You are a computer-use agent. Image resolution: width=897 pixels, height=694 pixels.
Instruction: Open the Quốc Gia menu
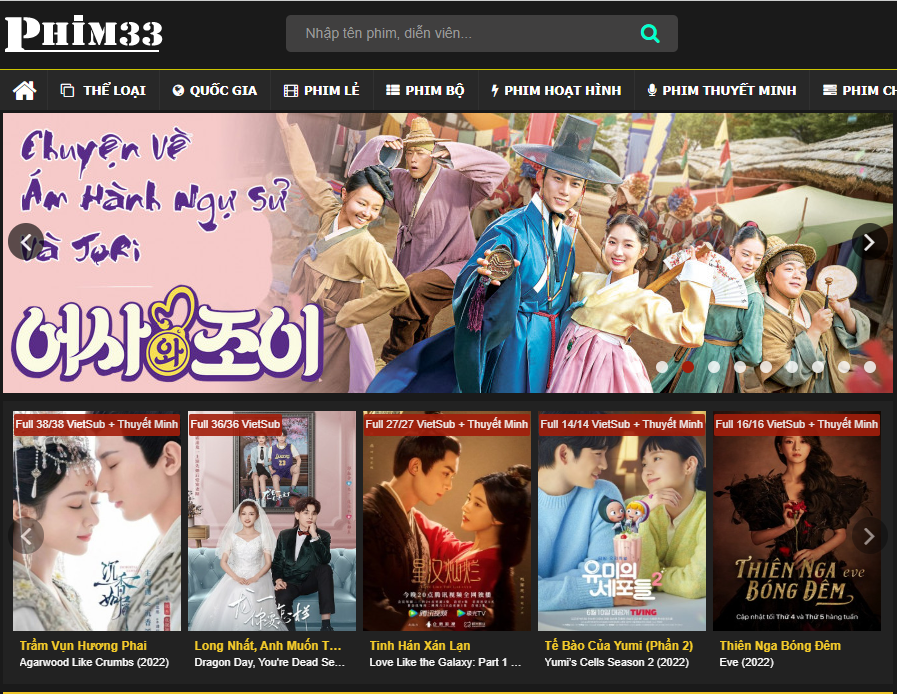(x=215, y=90)
